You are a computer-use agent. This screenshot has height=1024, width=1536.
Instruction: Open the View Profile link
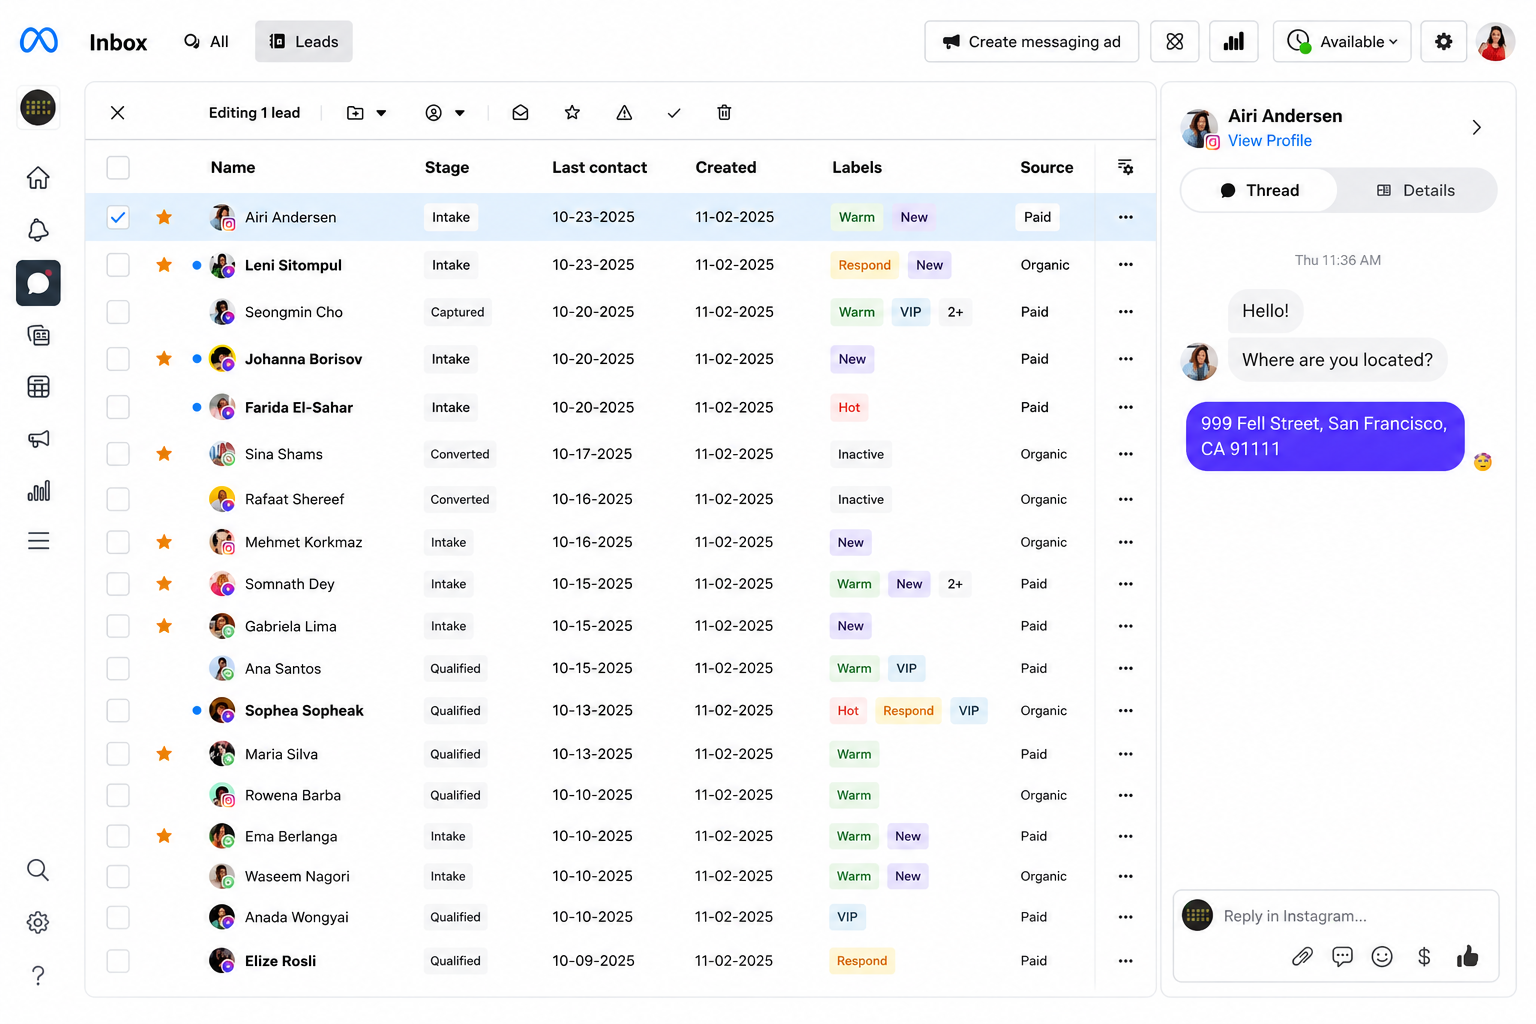1270,141
